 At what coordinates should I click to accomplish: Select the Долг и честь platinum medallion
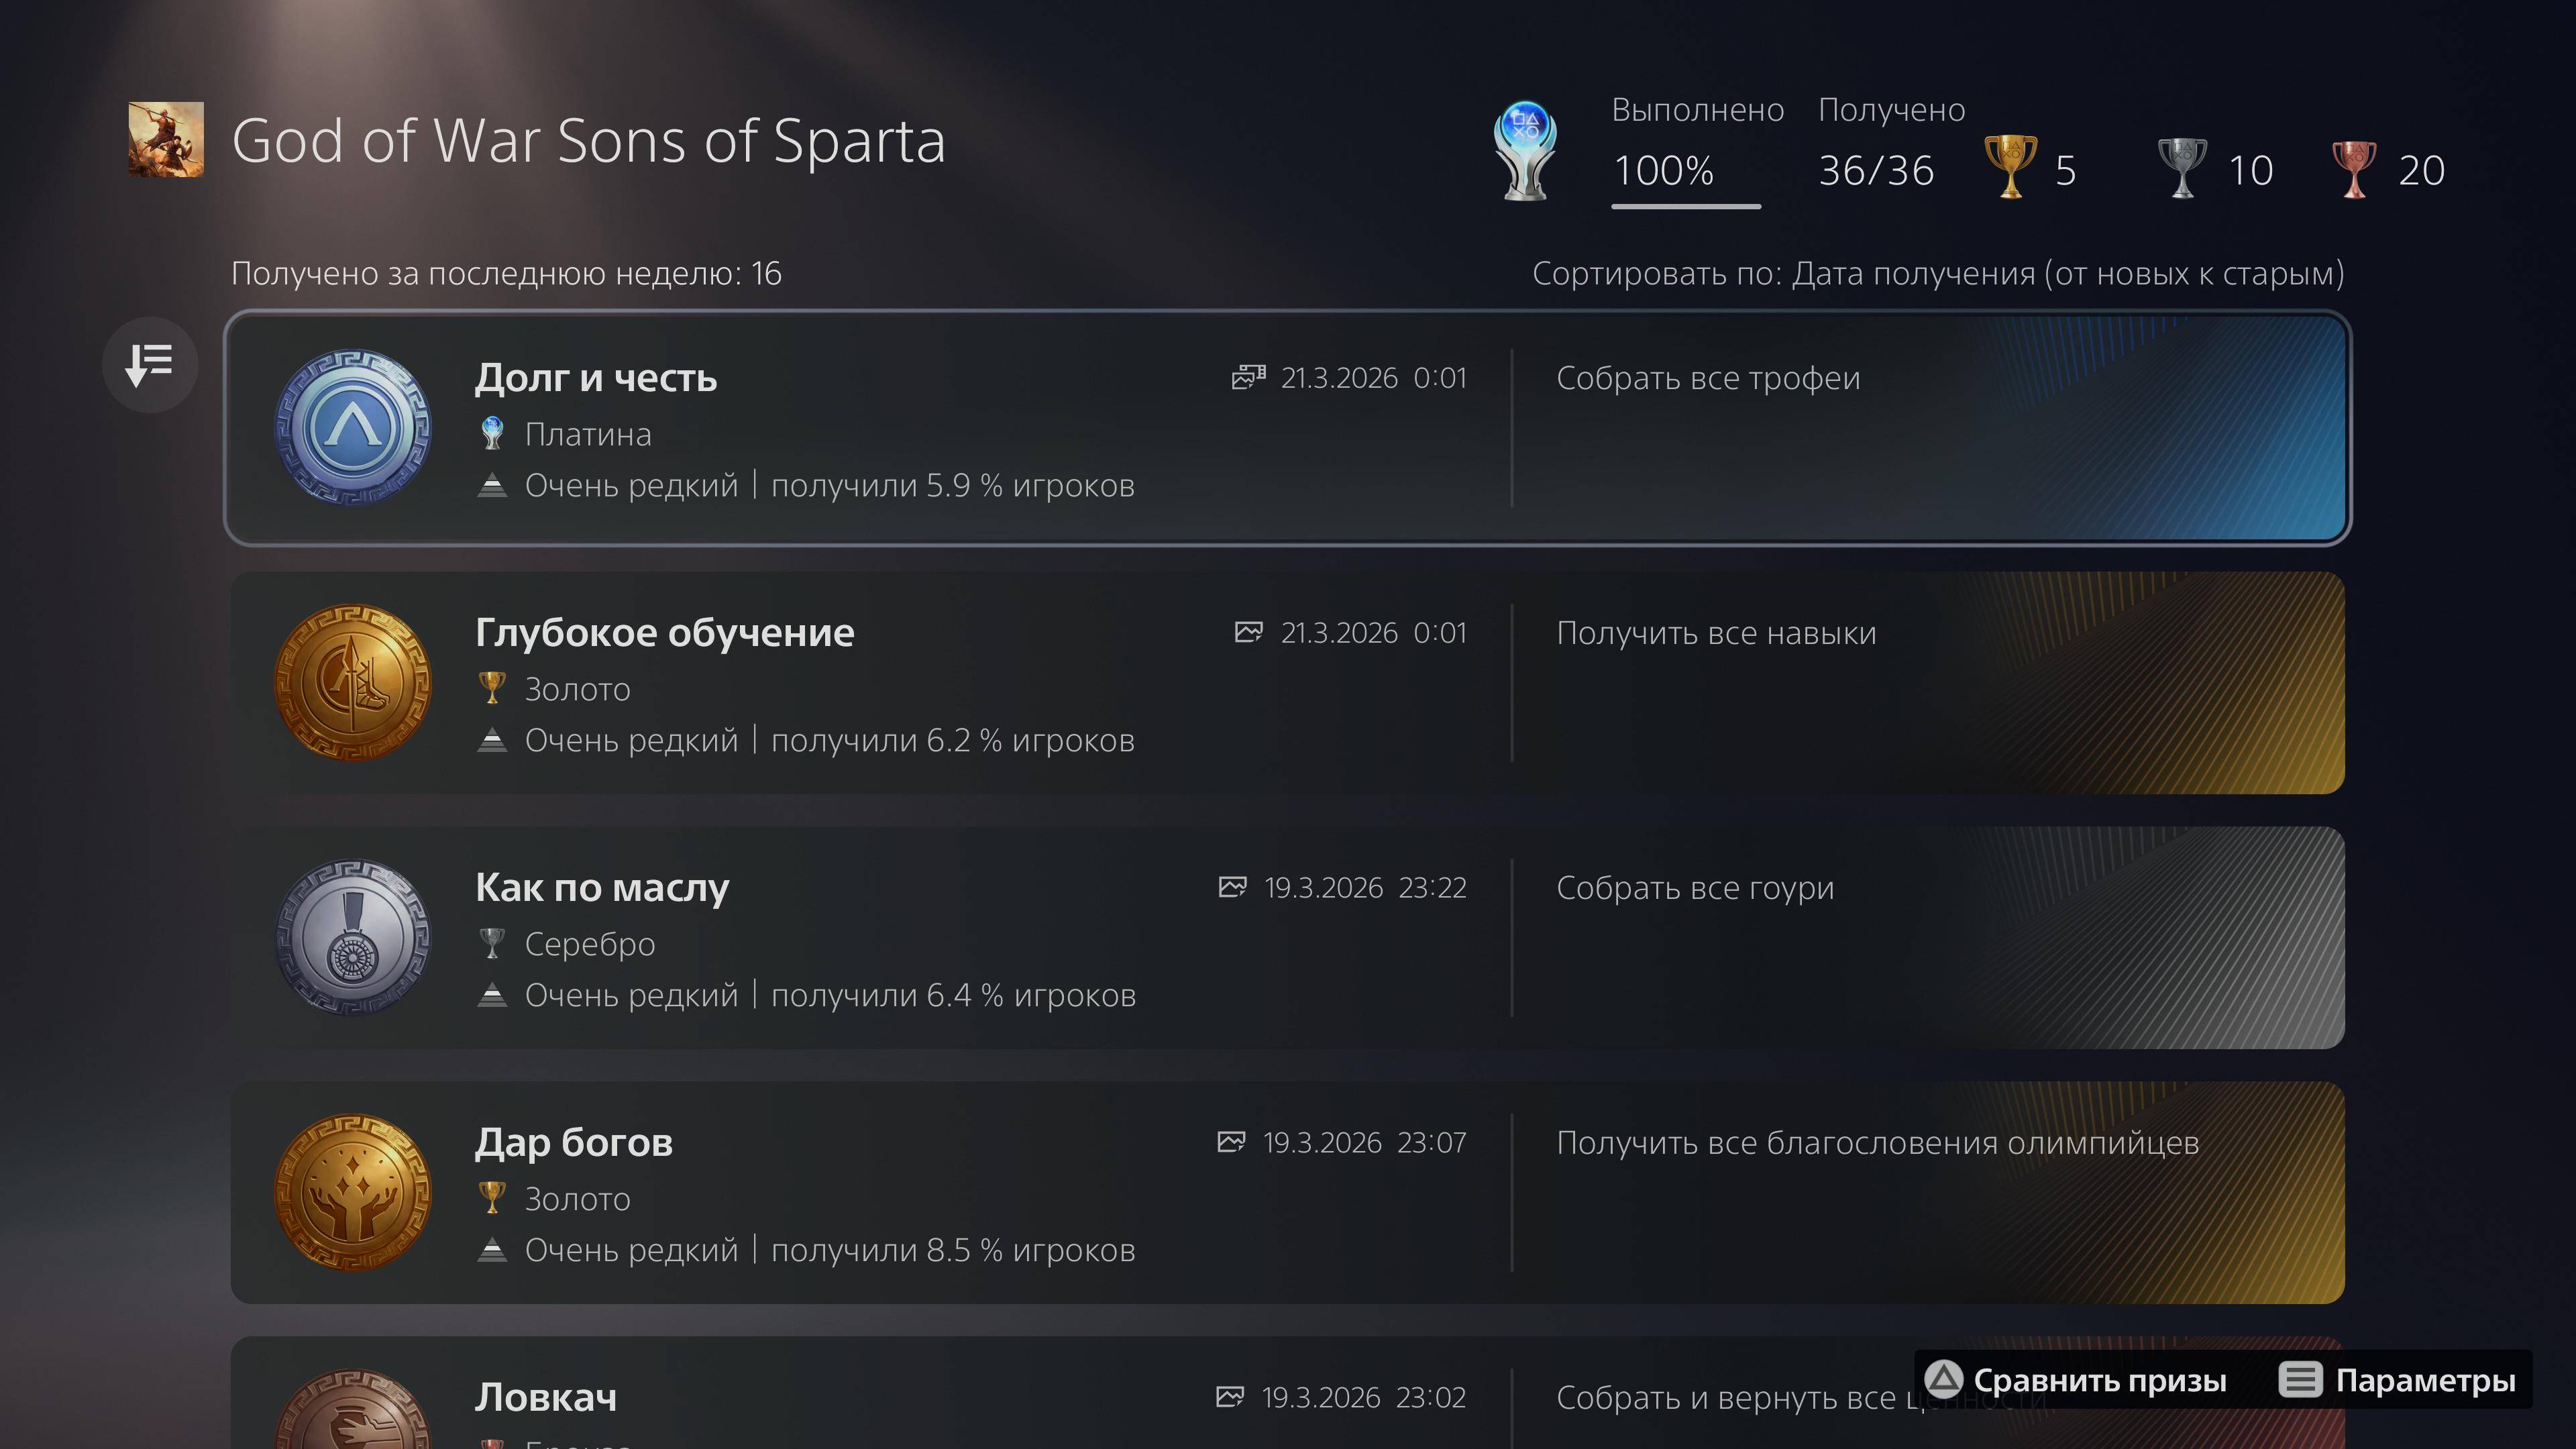click(x=353, y=428)
